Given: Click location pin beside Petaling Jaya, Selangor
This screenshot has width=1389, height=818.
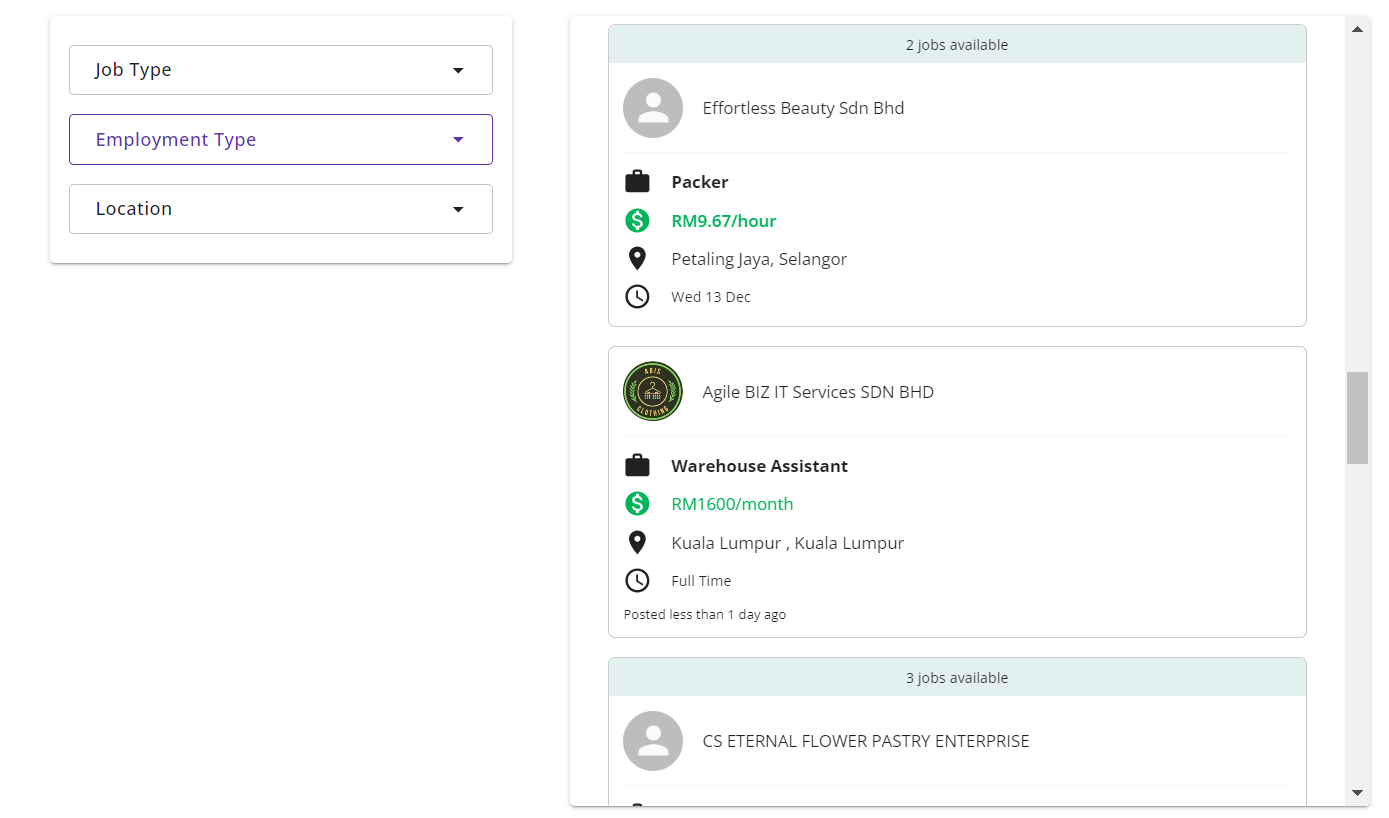Looking at the screenshot, I should coord(637,259).
